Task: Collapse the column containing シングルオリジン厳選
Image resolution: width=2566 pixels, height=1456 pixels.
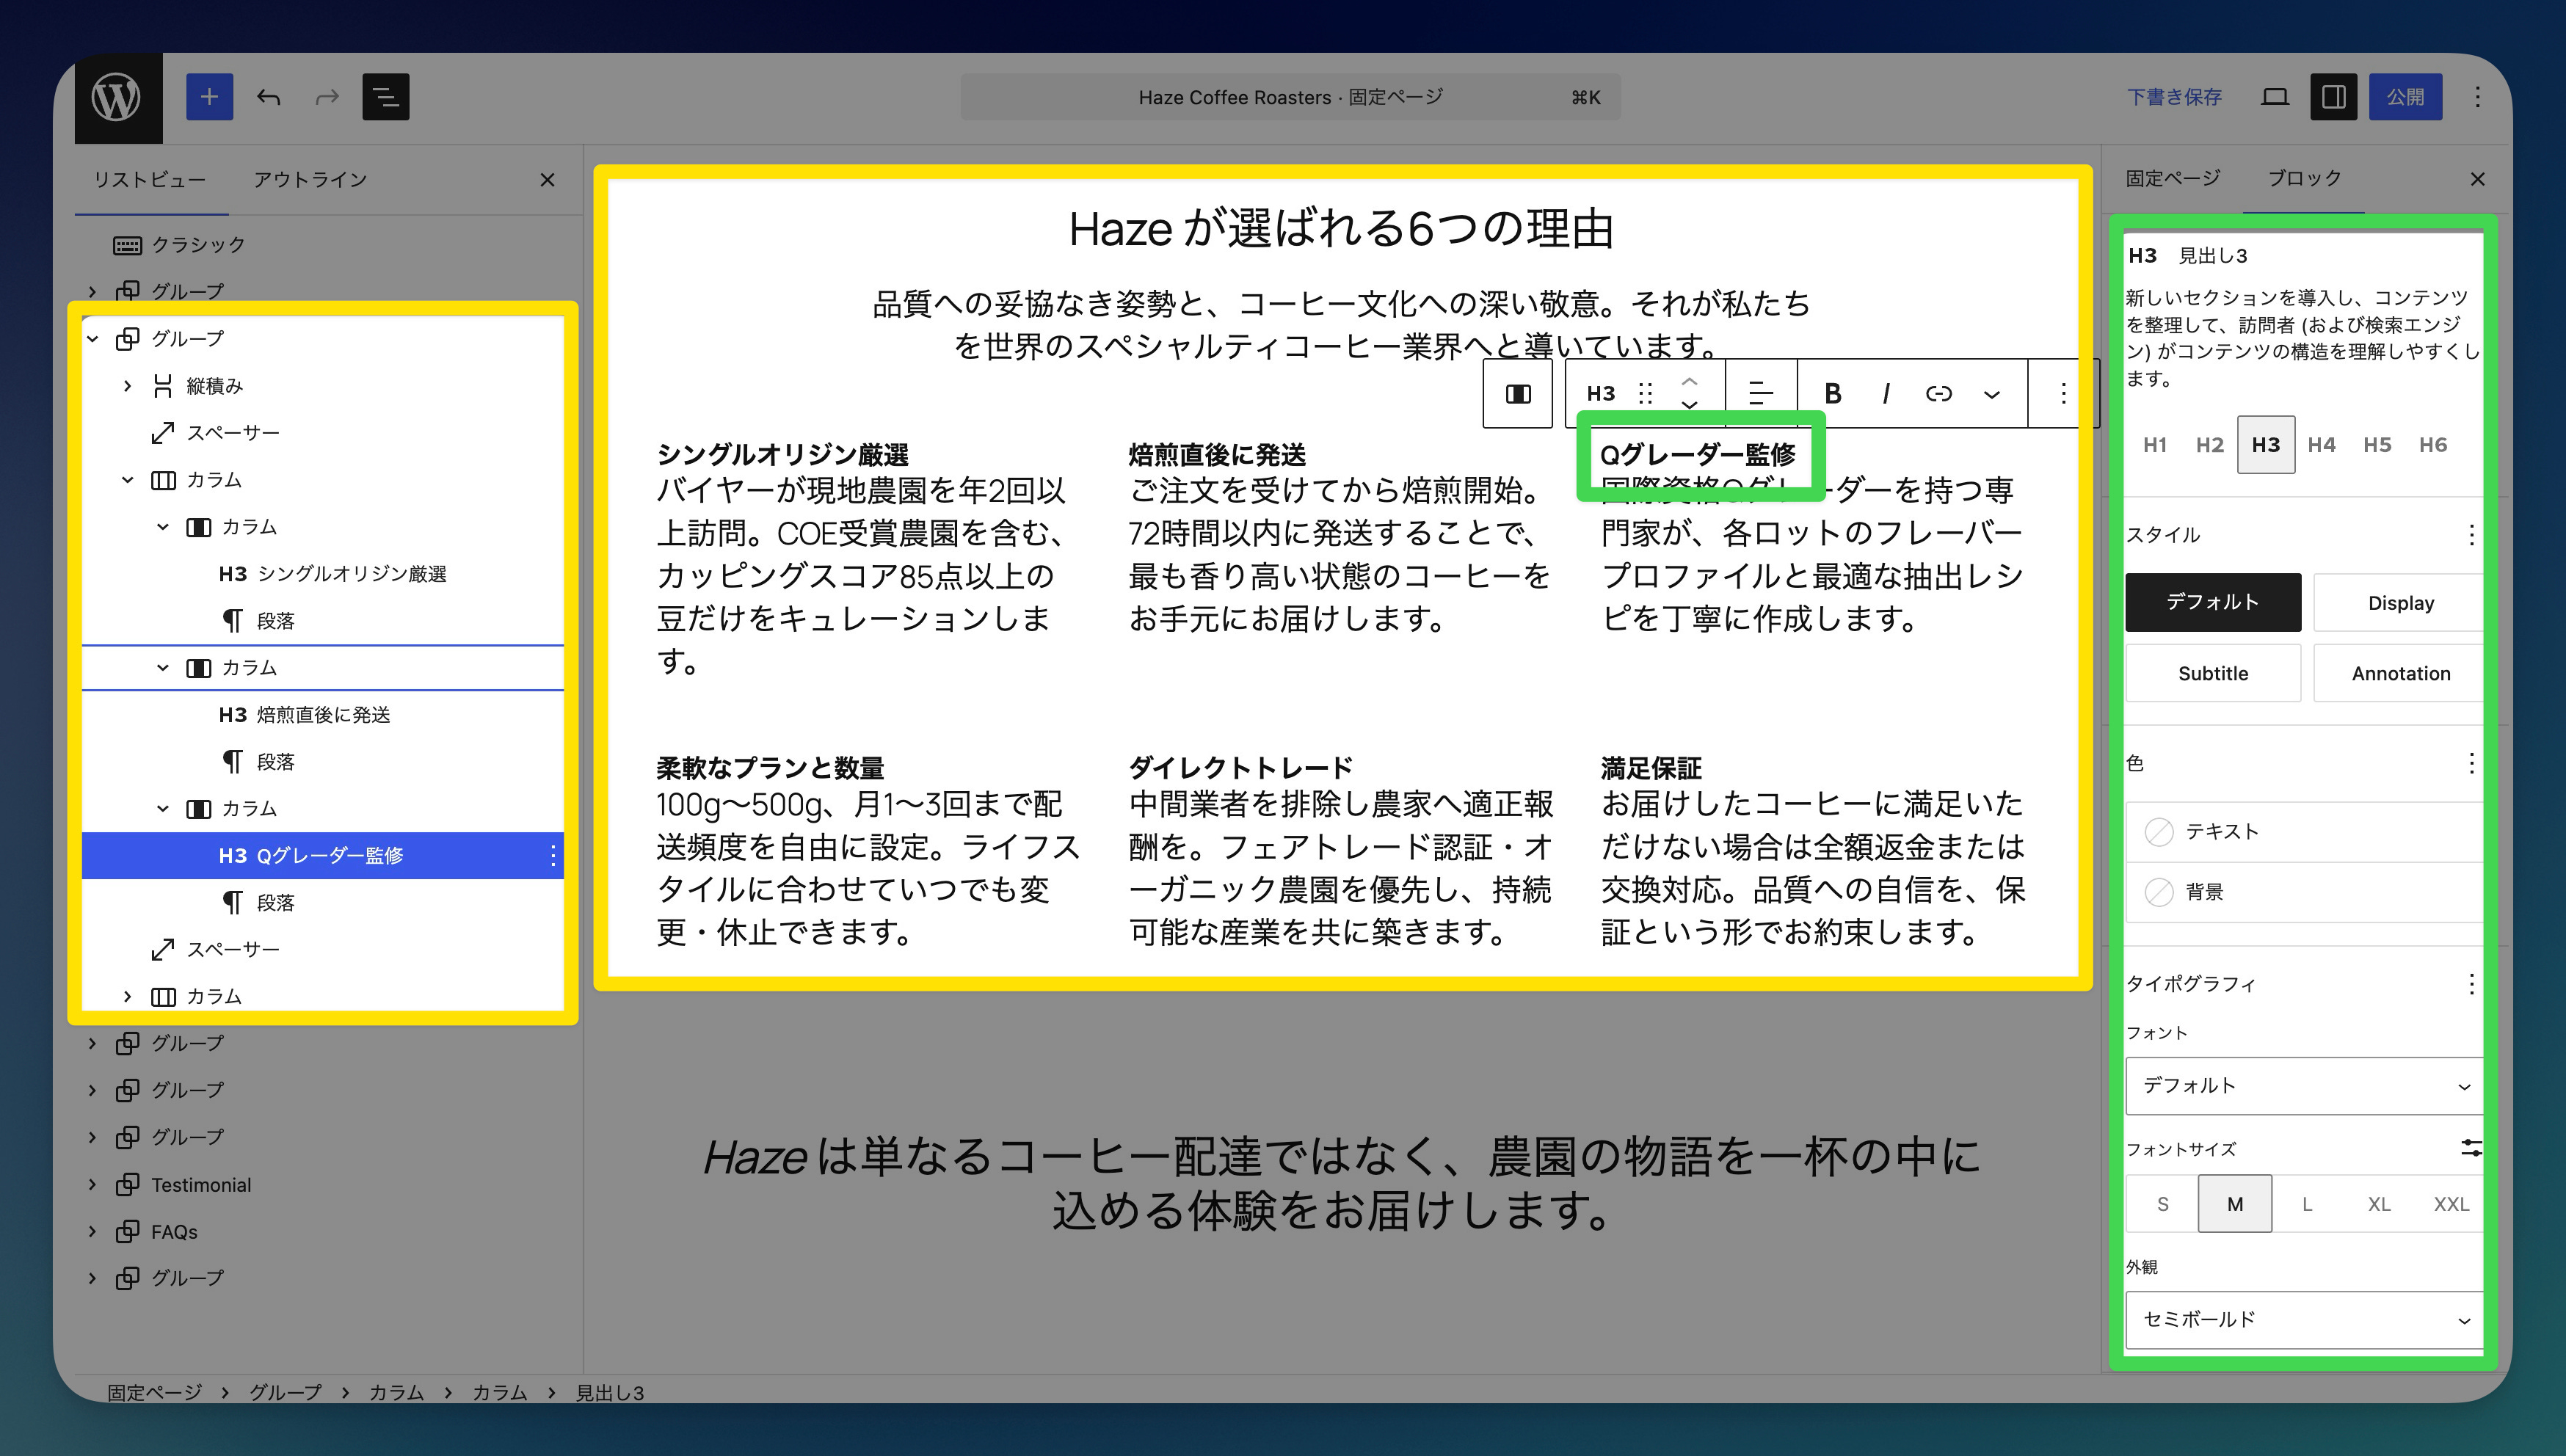Action: (x=162, y=527)
